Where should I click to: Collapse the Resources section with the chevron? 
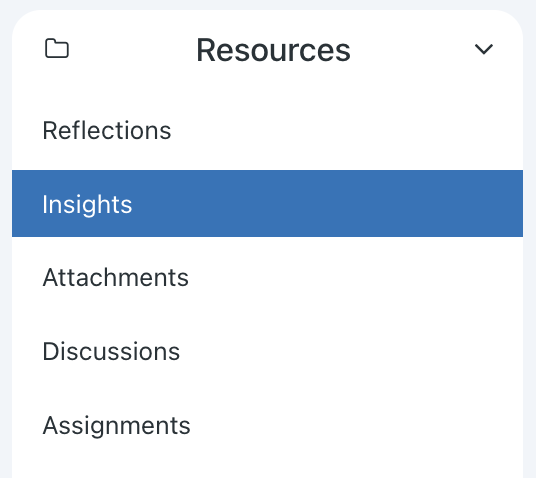pyautogui.click(x=484, y=49)
